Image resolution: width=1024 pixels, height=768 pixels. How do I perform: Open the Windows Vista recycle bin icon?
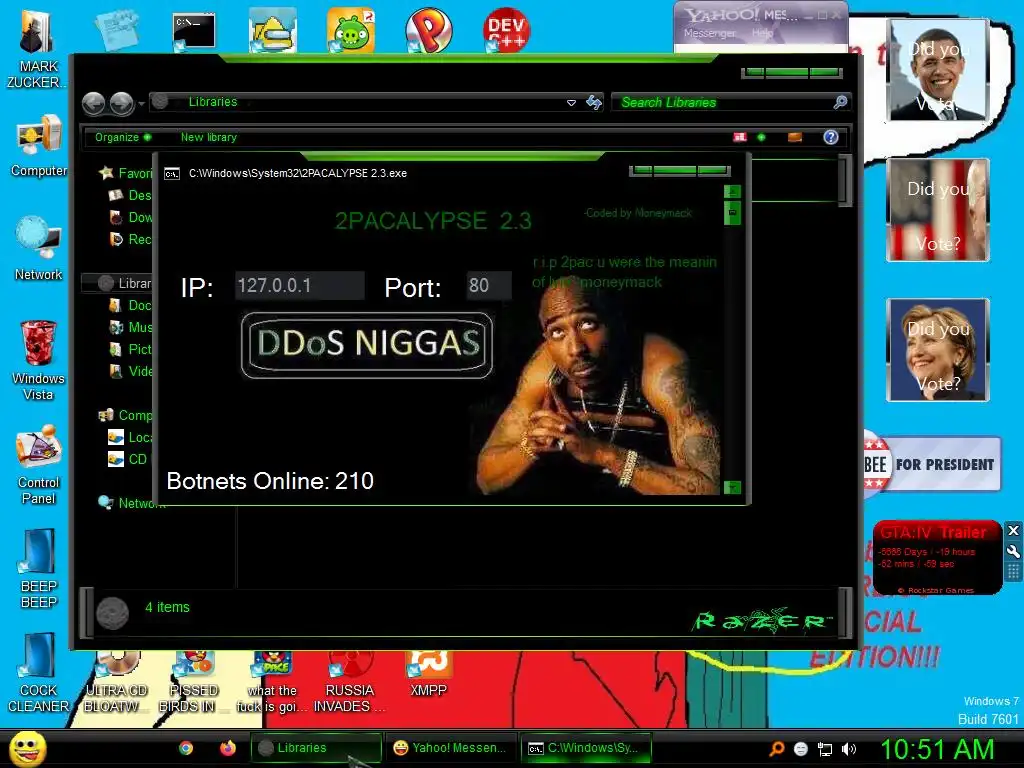click(x=39, y=360)
